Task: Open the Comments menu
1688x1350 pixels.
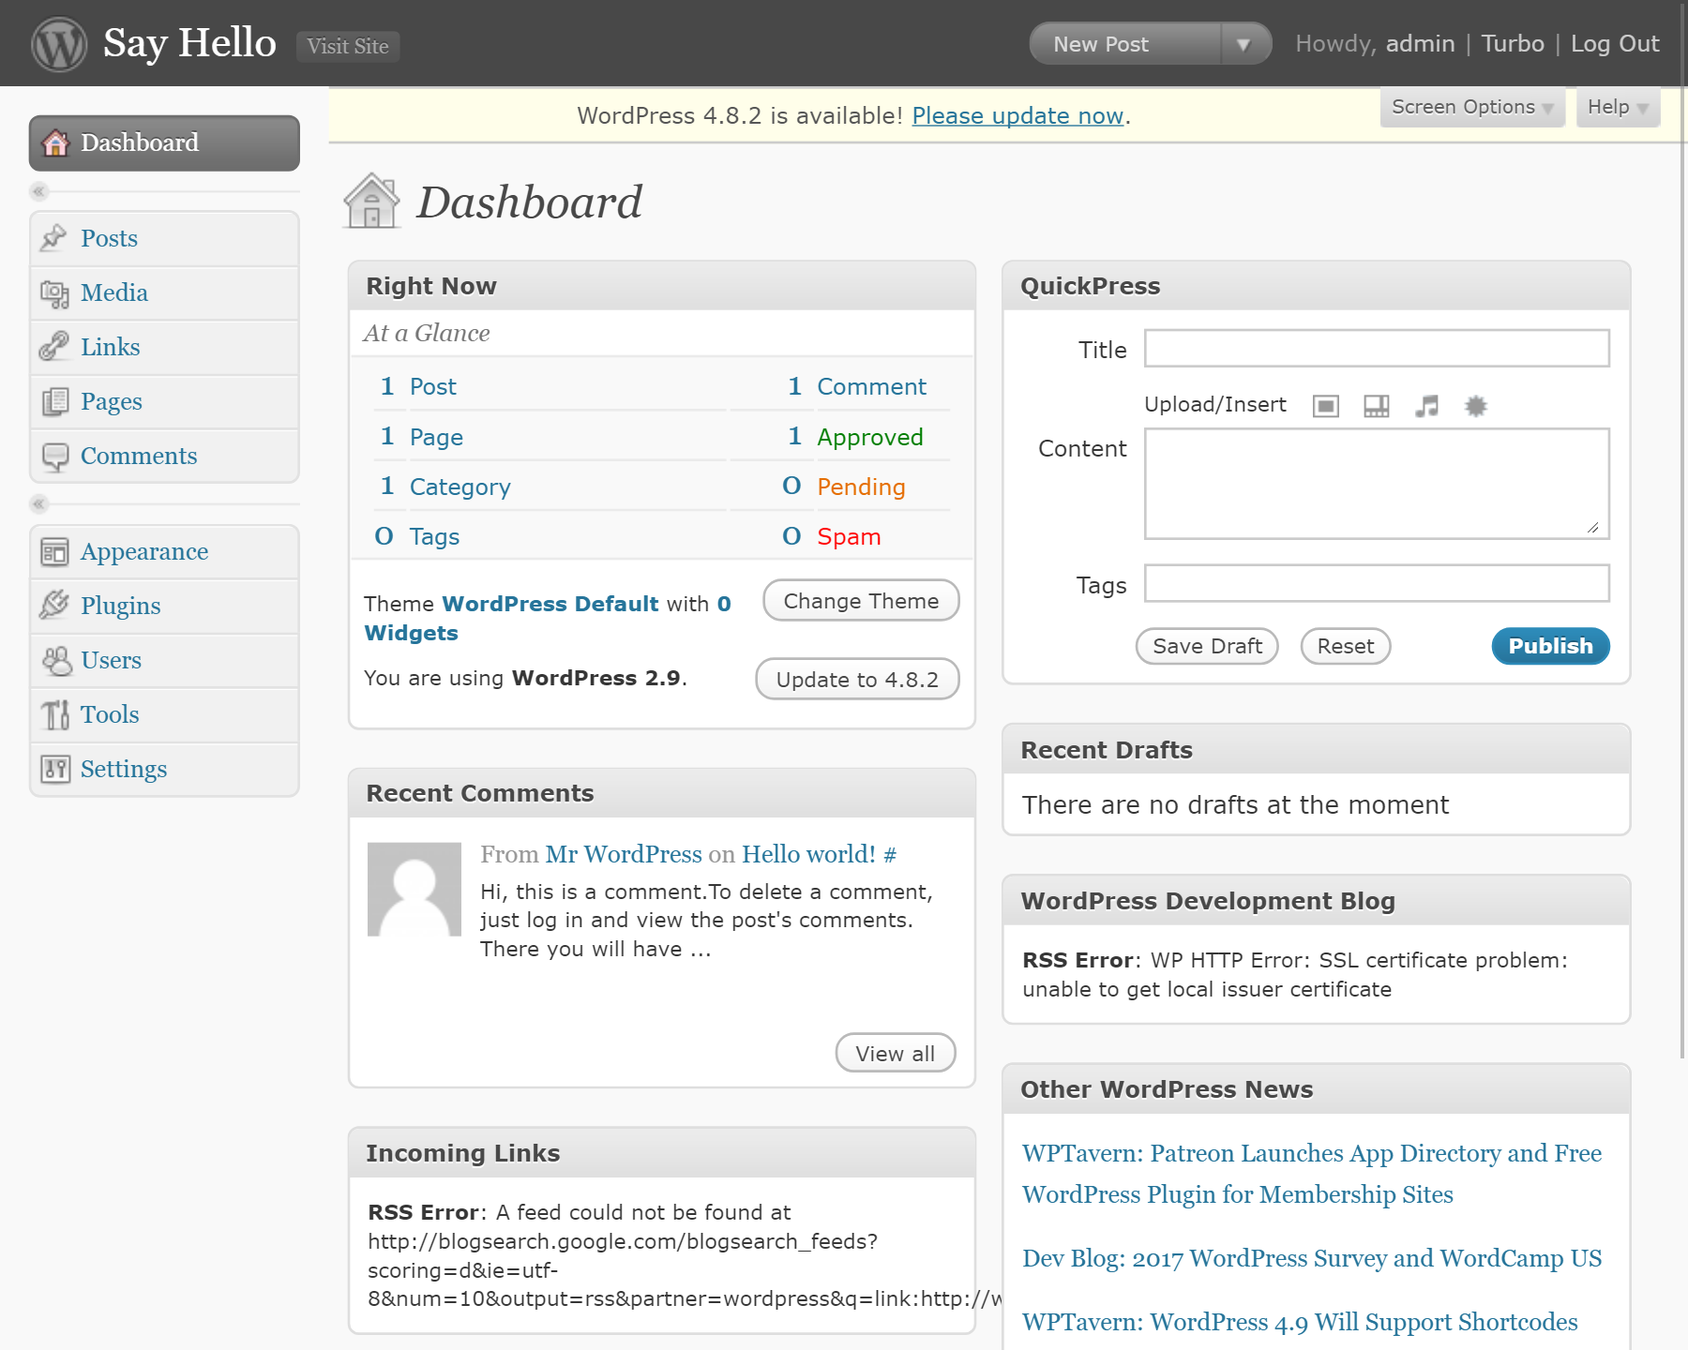Action: point(165,456)
